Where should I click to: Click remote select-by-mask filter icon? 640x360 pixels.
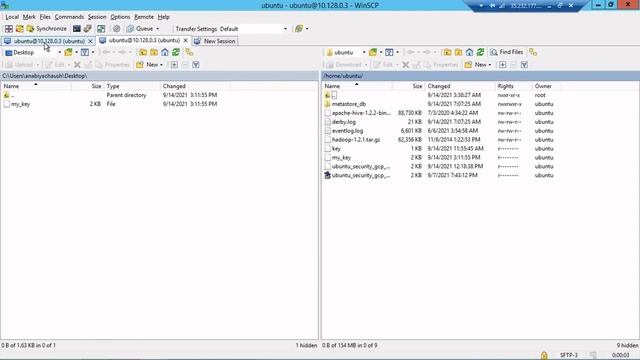524,64
